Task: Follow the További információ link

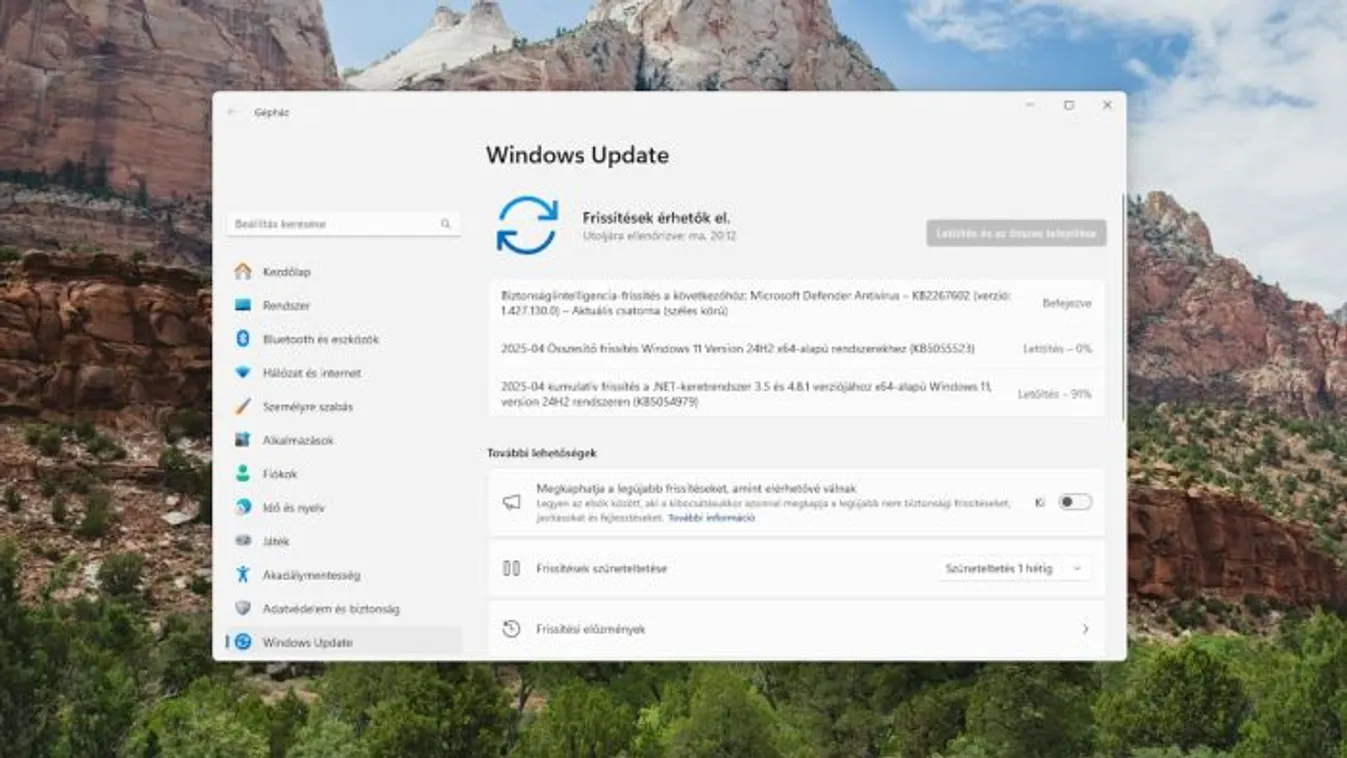Action: [711, 518]
